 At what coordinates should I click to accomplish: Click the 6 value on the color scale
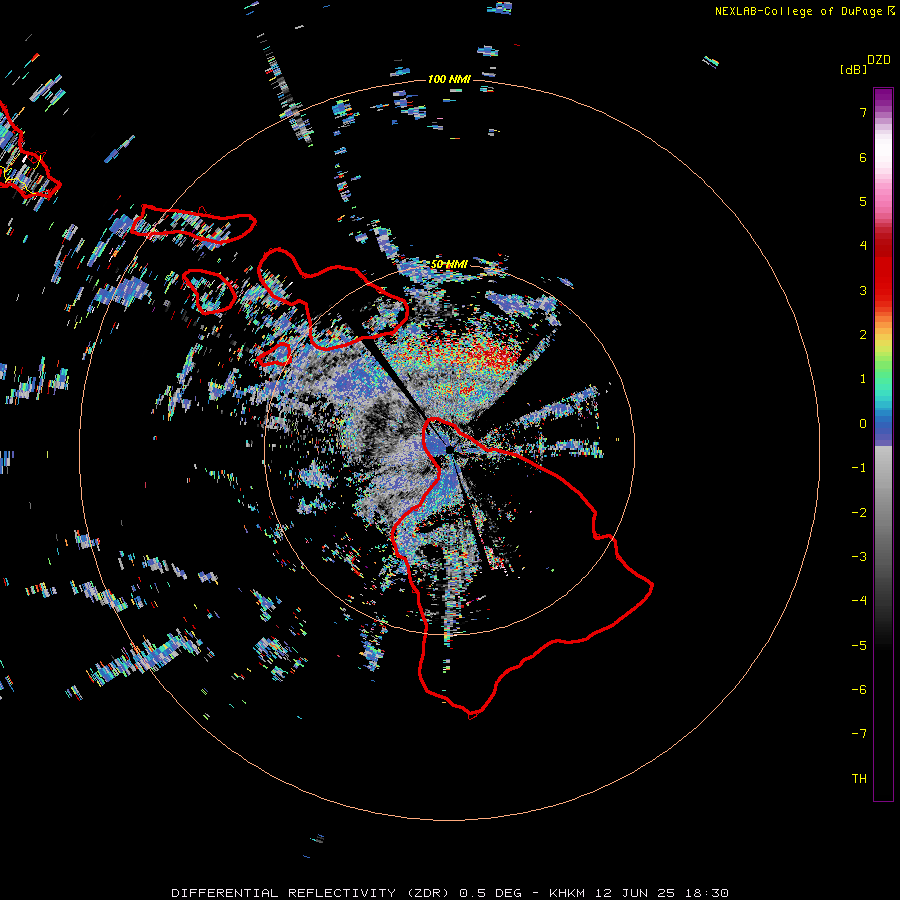point(863,157)
